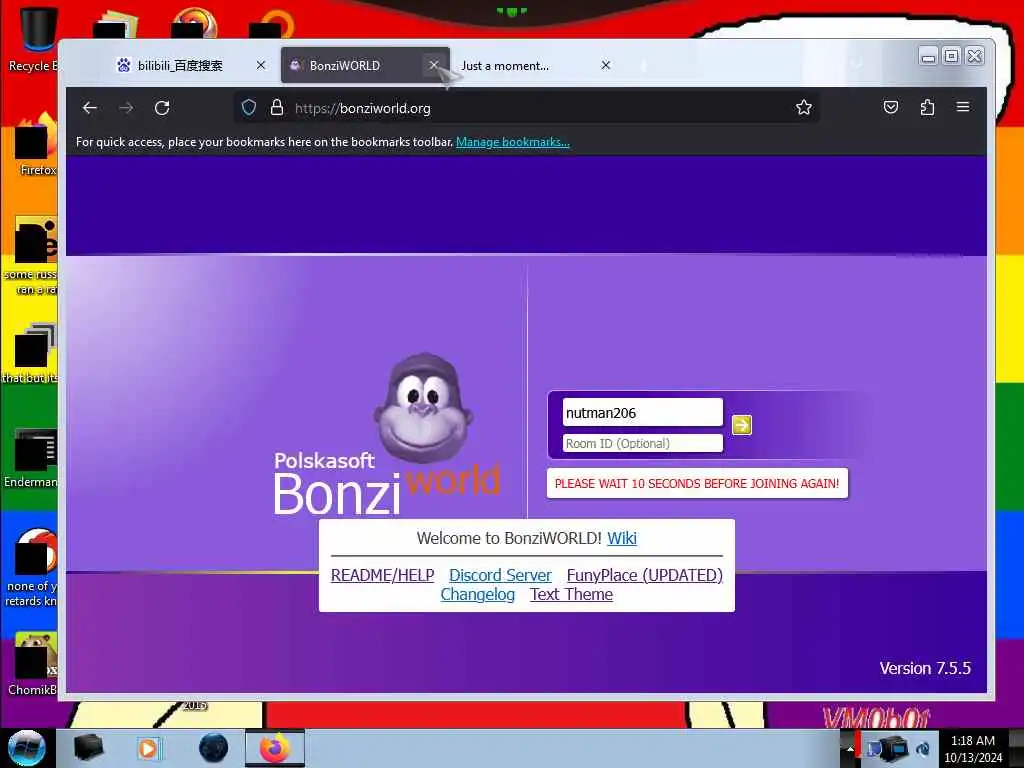
Task: Open FunyPlace (UPDATED) link
Action: [645, 575]
